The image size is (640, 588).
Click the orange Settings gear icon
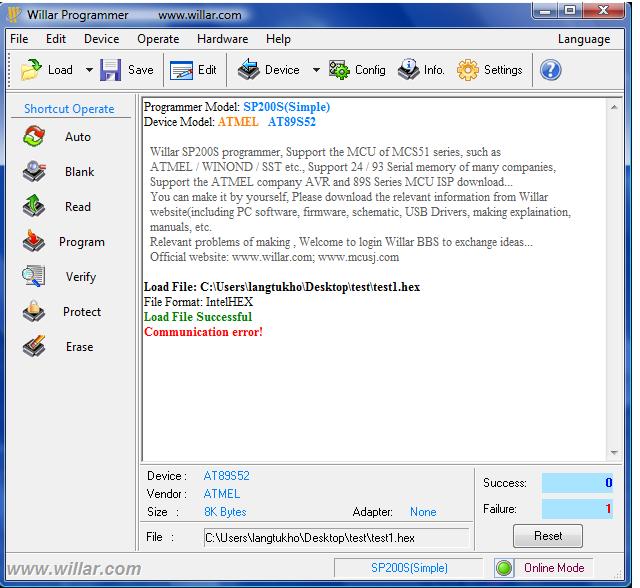pyautogui.click(x=467, y=70)
